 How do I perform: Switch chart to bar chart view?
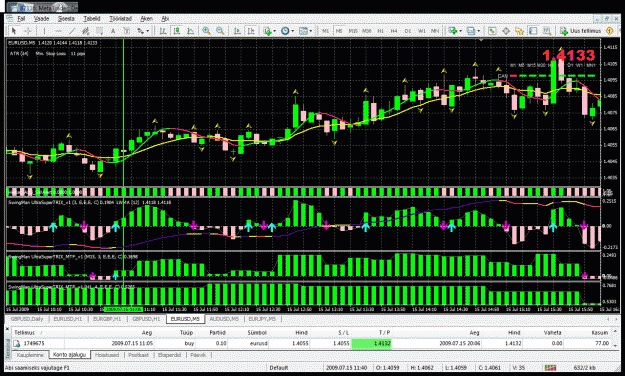163,31
